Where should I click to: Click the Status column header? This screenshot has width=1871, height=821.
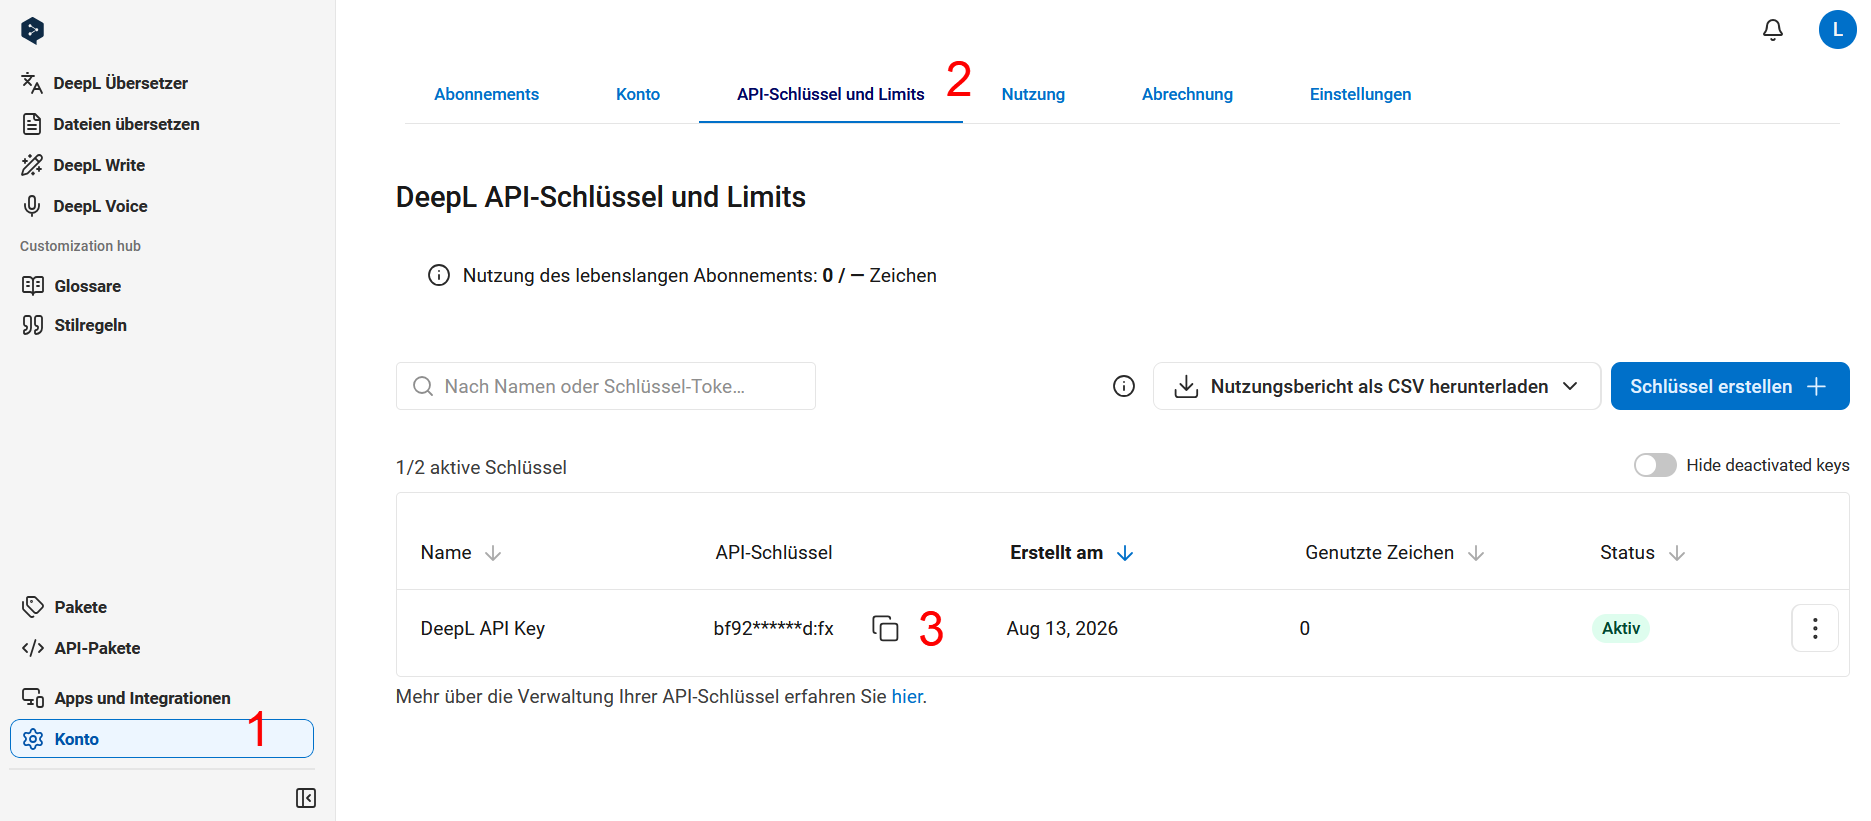pyautogui.click(x=1627, y=553)
